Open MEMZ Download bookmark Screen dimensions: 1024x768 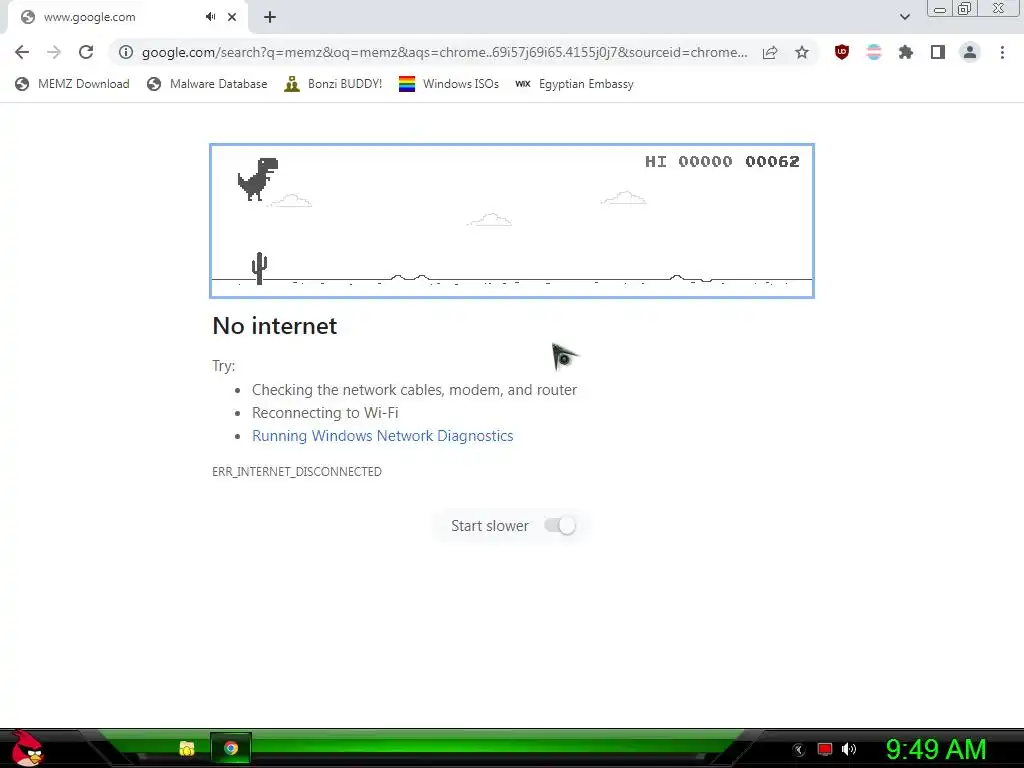[x=72, y=84]
